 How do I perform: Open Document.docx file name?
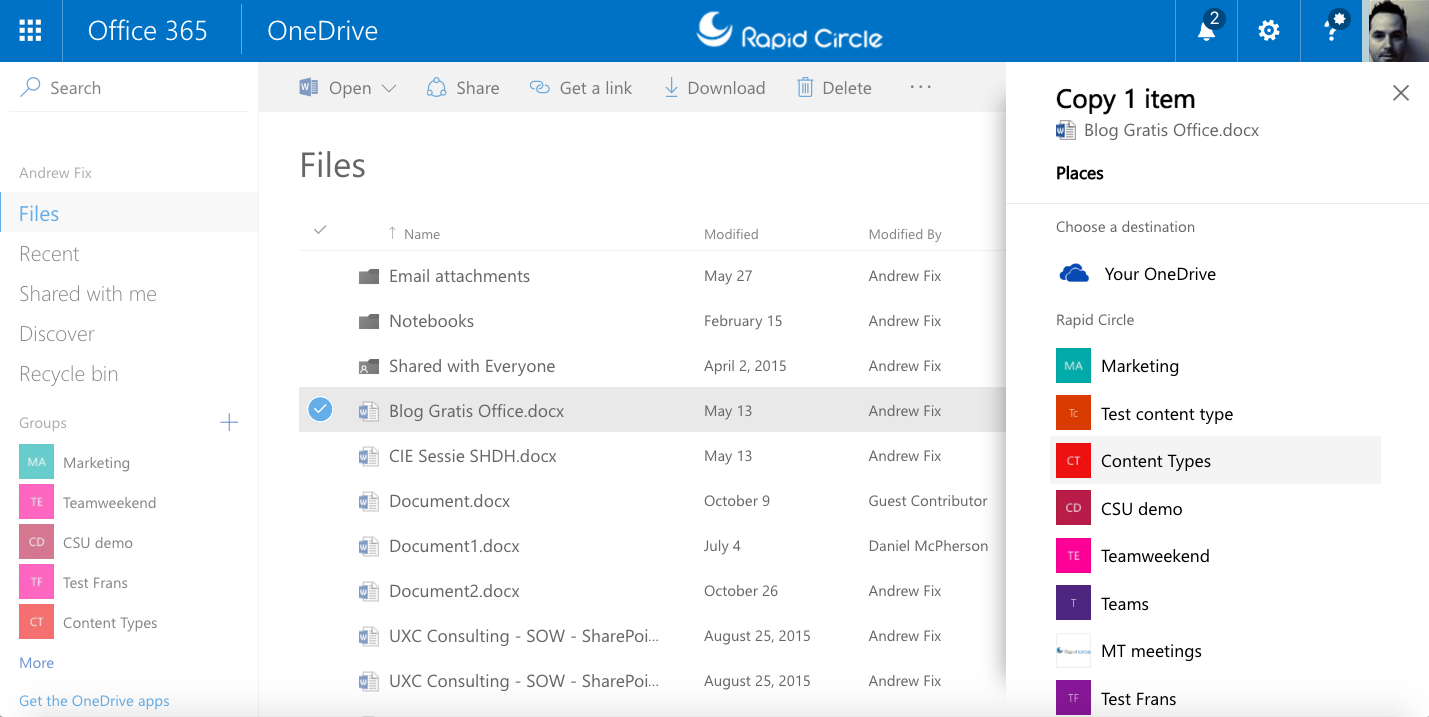(449, 501)
